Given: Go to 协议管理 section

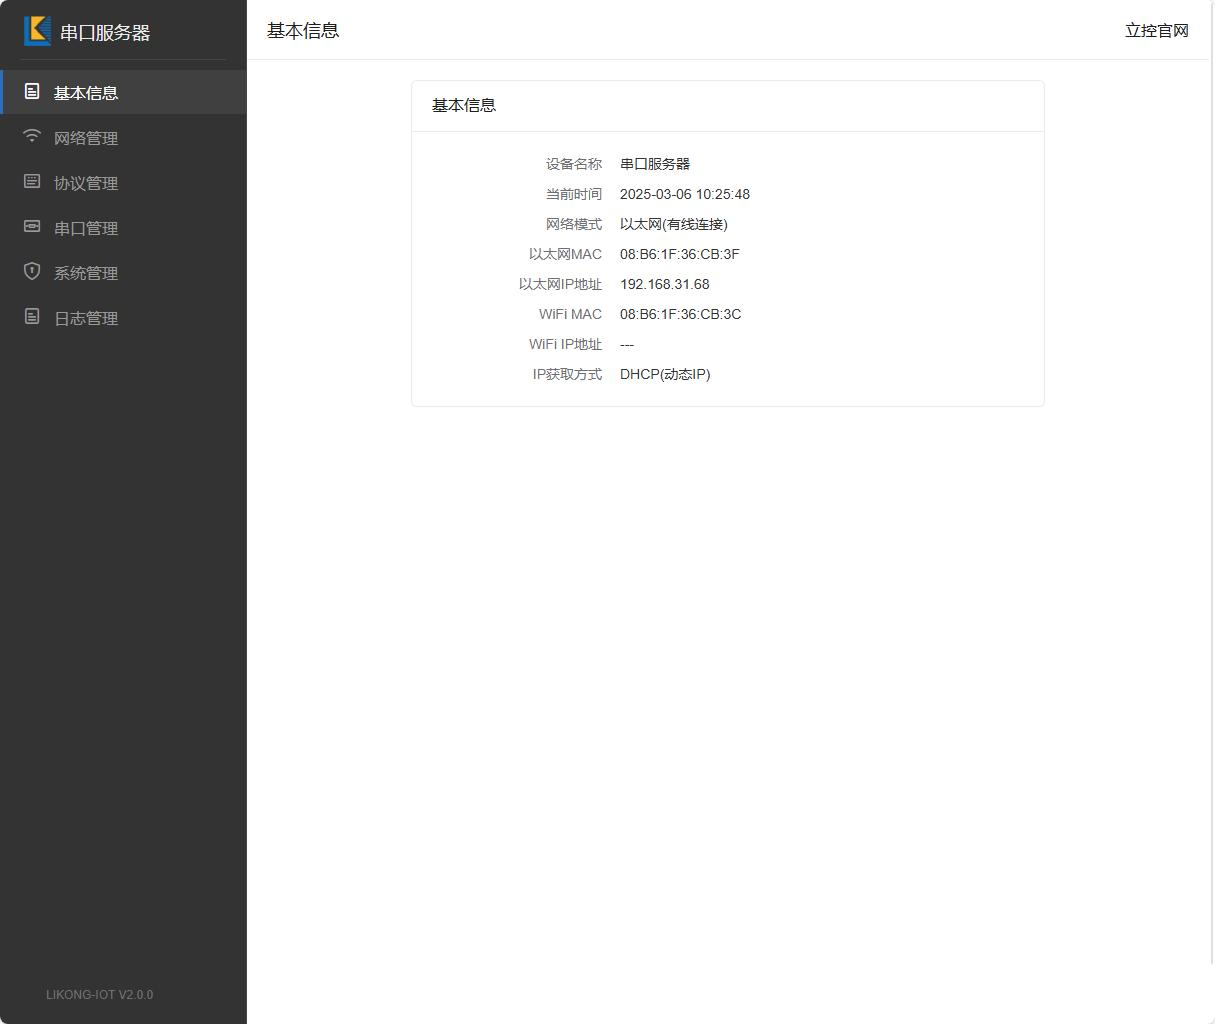Looking at the screenshot, I should tap(123, 183).
